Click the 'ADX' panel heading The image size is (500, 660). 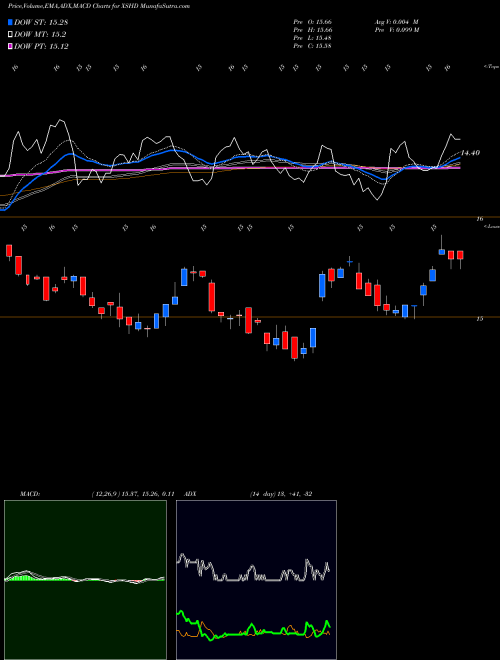190,494
